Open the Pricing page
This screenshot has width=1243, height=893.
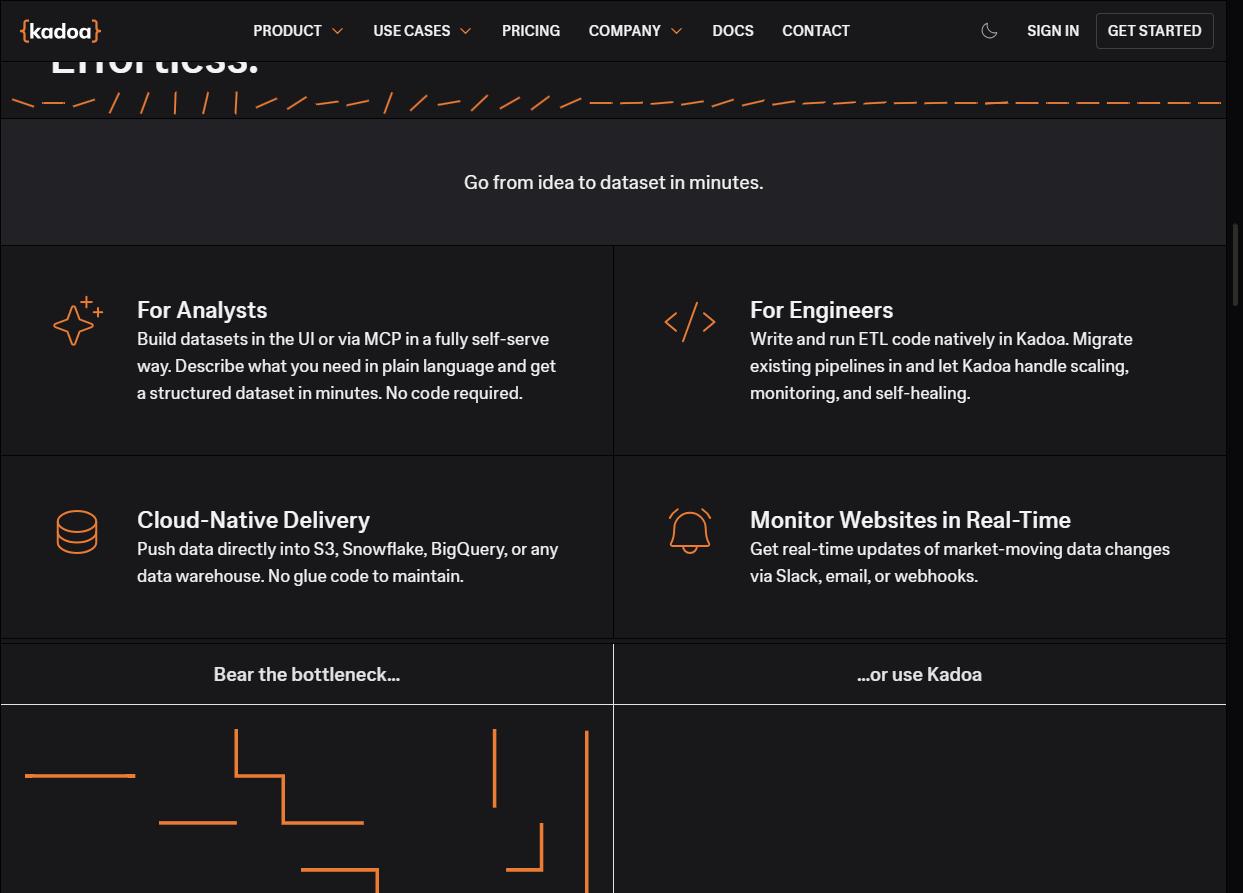531,31
